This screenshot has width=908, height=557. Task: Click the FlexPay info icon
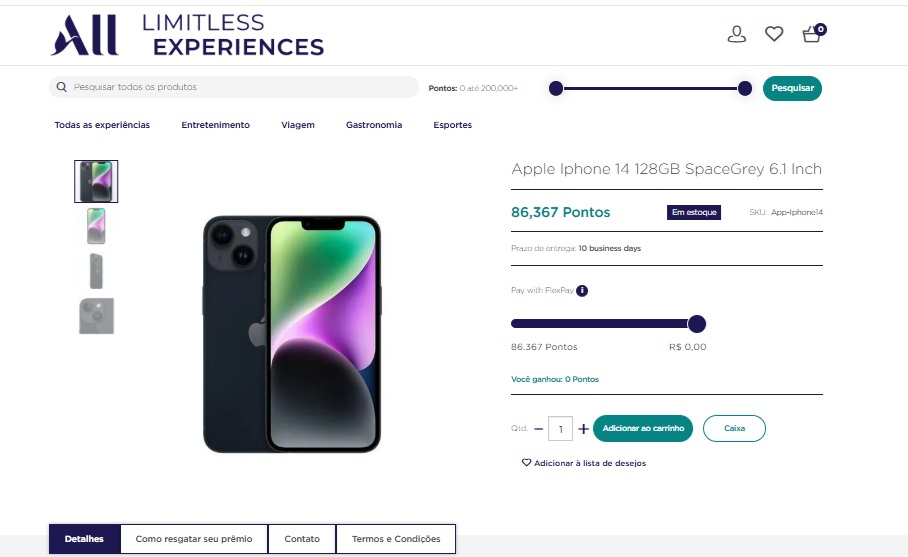point(582,291)
